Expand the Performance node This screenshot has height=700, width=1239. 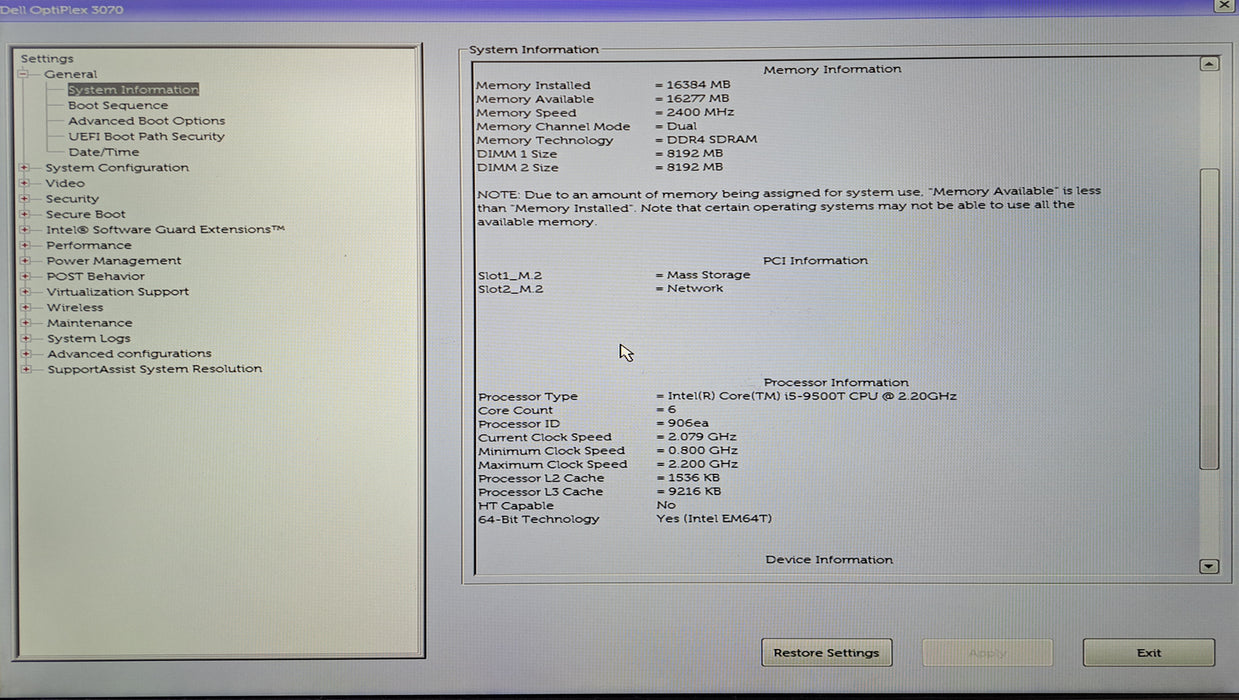pyautogui.click(x=24, y=245)
